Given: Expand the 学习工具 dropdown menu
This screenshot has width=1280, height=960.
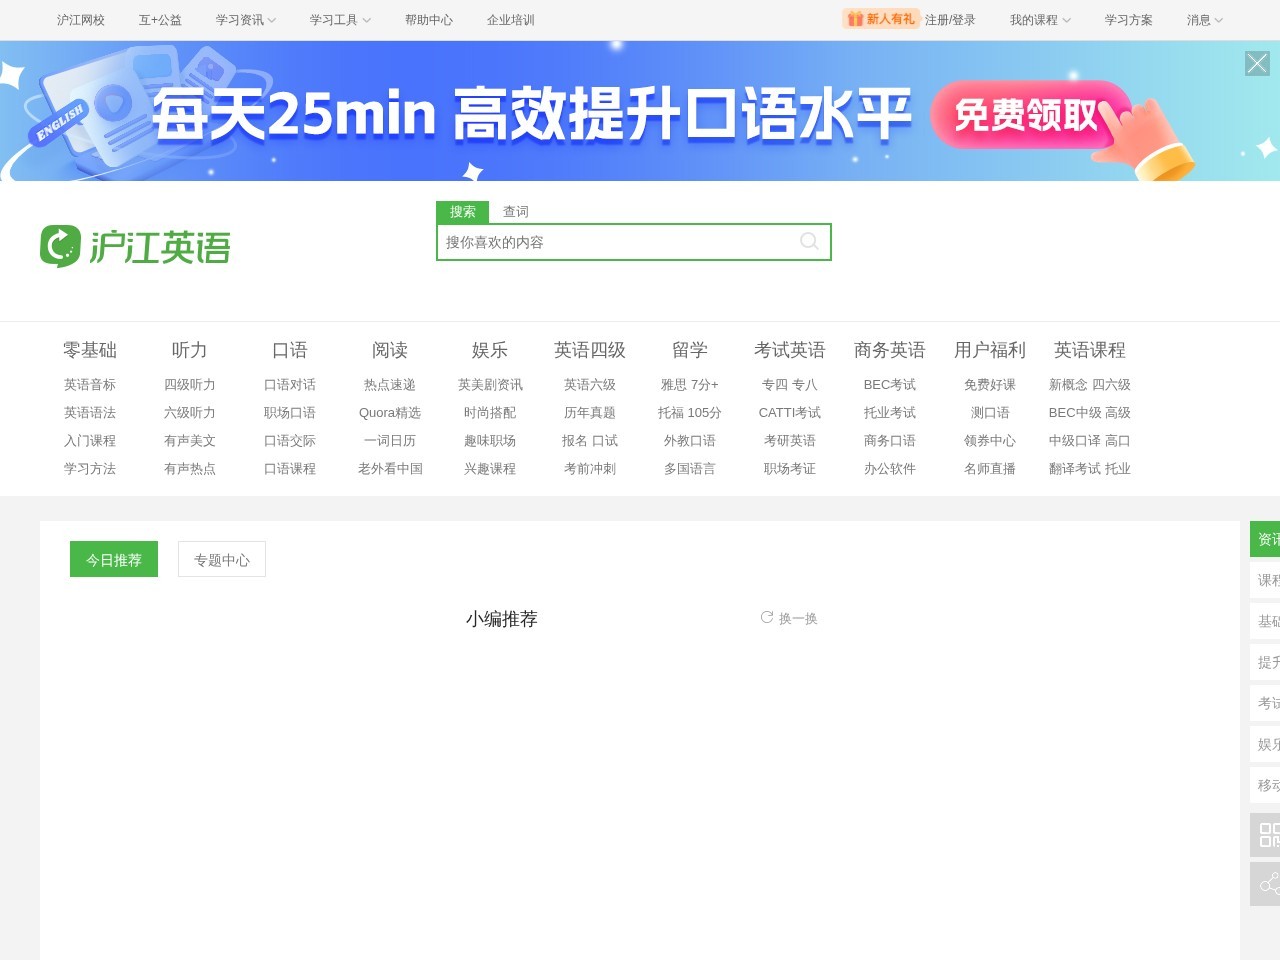Looking at the screenshot, I should [x=339, y=20].
